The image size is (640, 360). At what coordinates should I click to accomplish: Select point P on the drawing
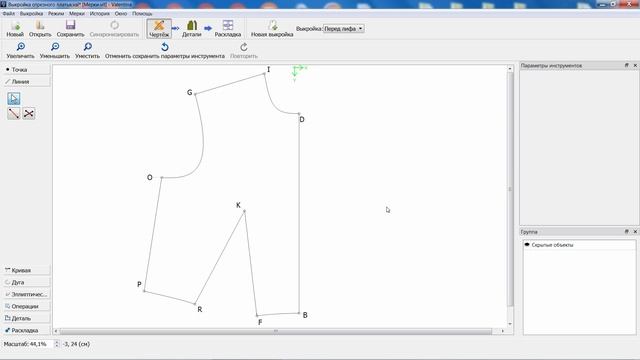[144, 291]
